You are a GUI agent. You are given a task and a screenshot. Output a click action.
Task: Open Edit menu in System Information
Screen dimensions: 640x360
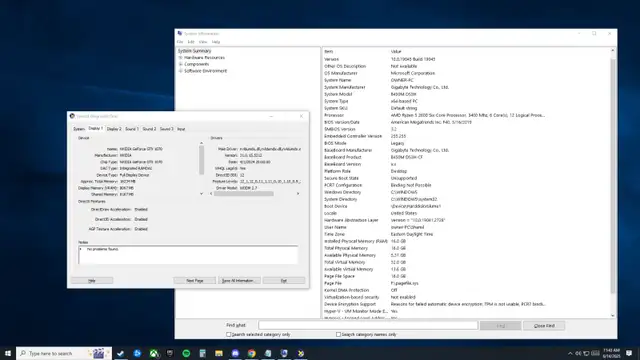191,42
